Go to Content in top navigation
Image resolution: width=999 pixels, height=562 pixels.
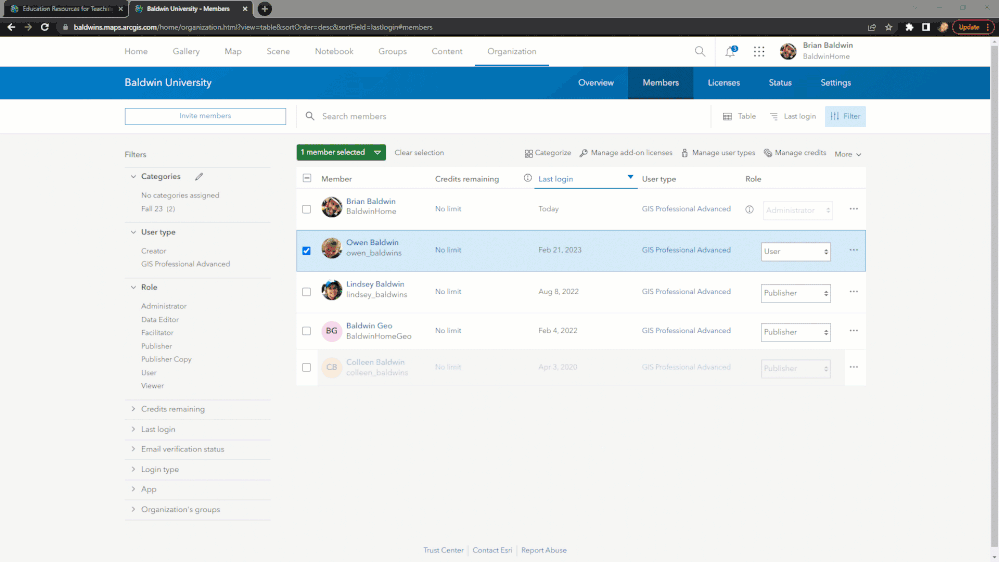447,52
